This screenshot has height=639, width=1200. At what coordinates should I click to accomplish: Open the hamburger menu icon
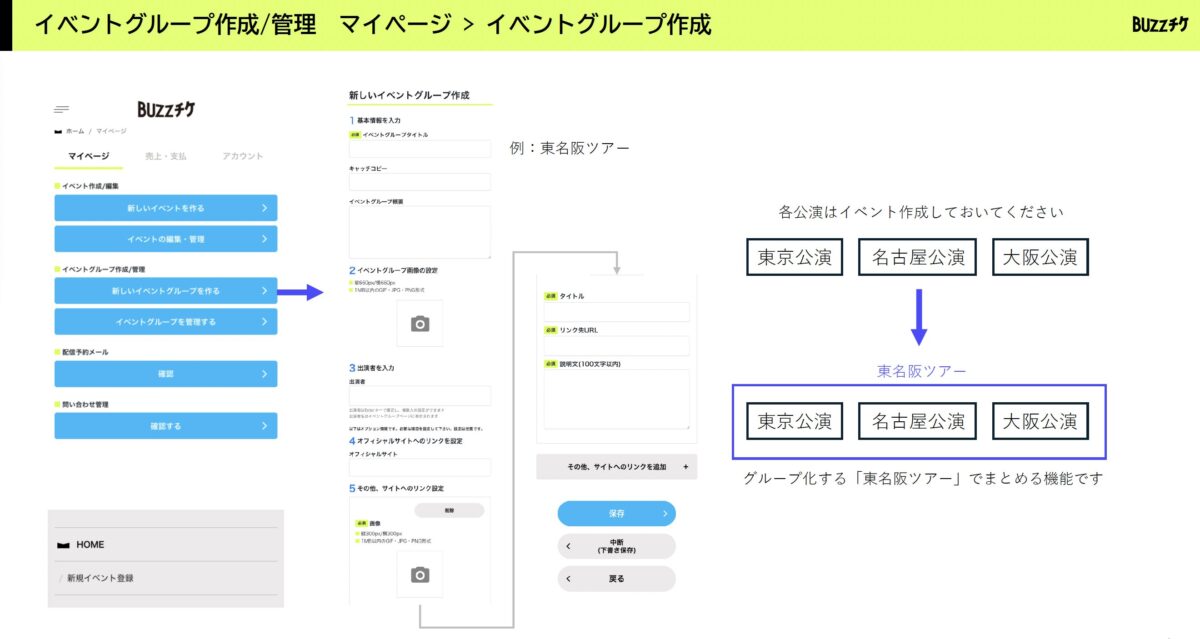click(x=62, y=109)
